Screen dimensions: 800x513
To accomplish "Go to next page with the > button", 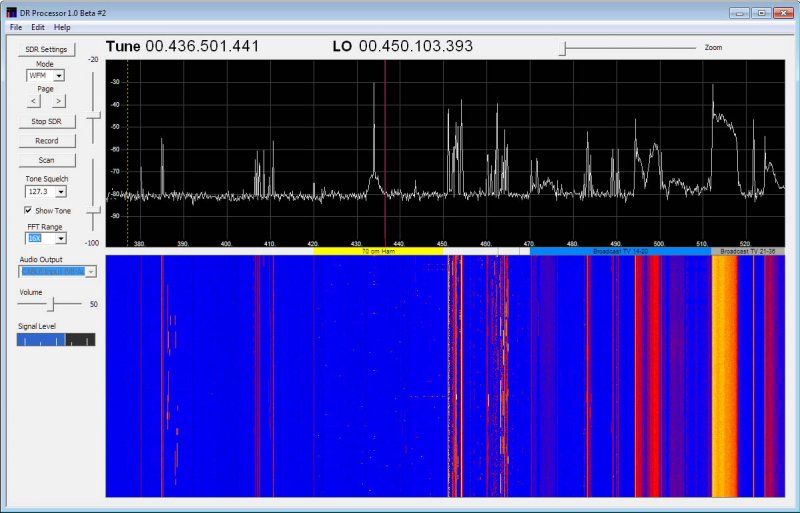I will click(x=59, y=101).
